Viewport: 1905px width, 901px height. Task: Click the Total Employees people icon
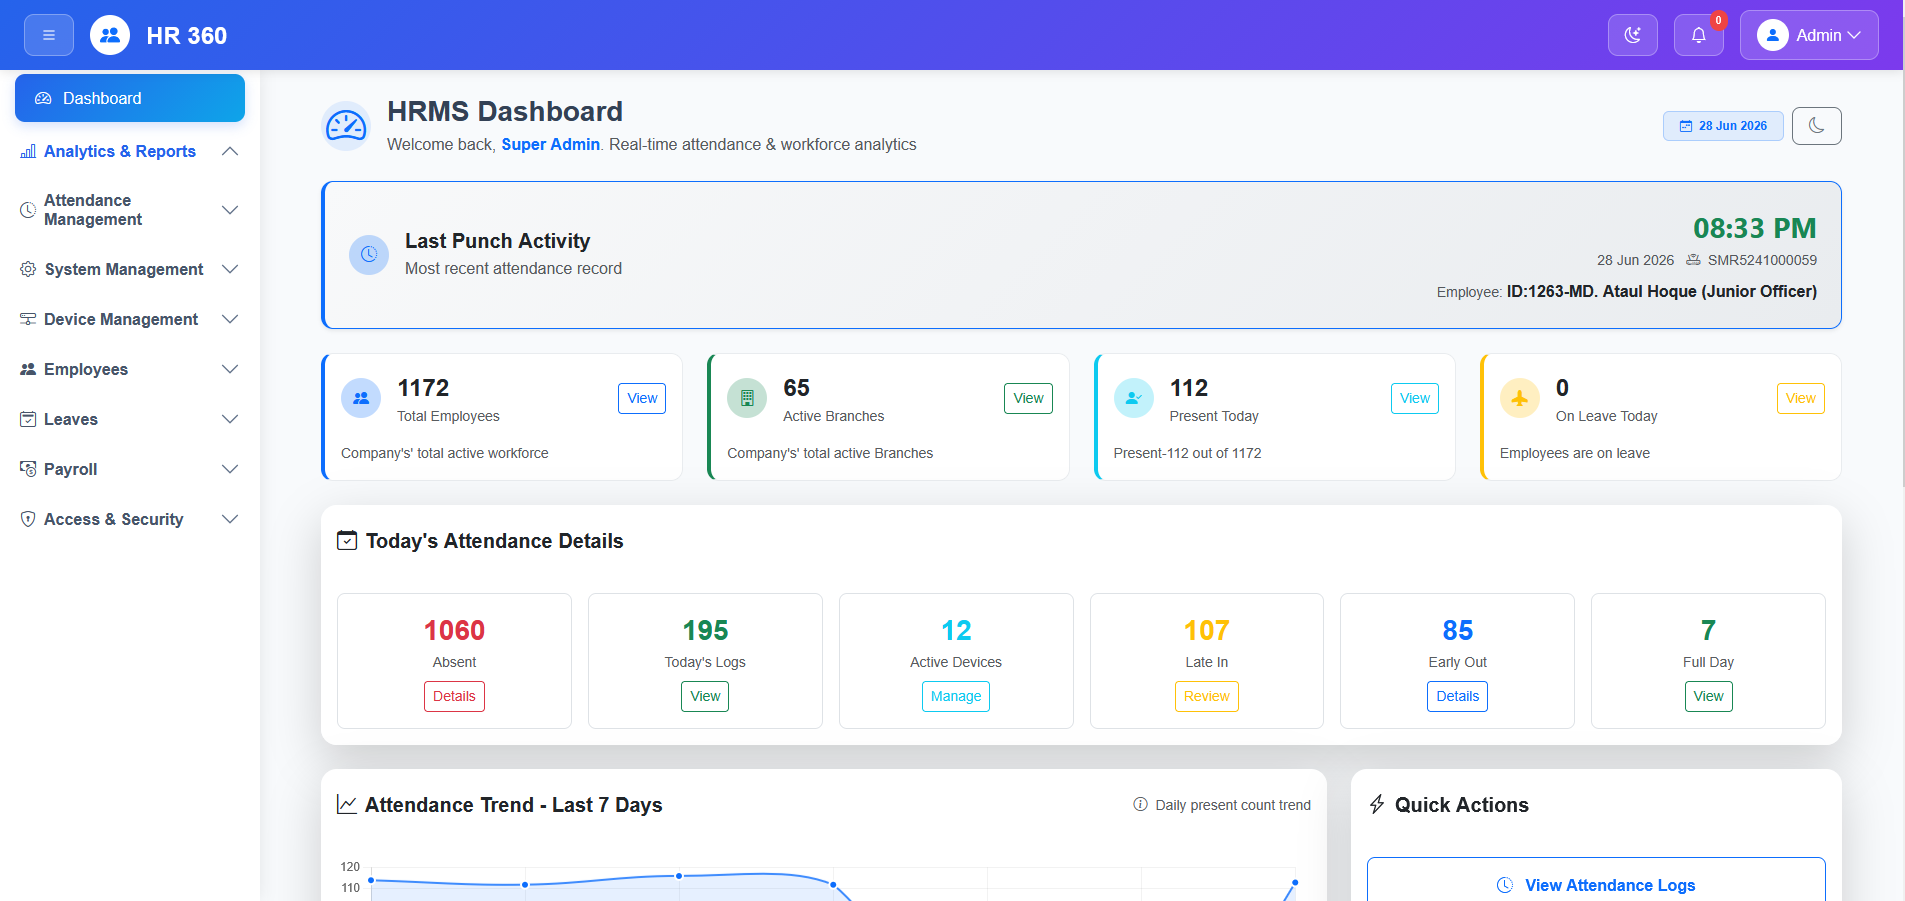point(361,398)
